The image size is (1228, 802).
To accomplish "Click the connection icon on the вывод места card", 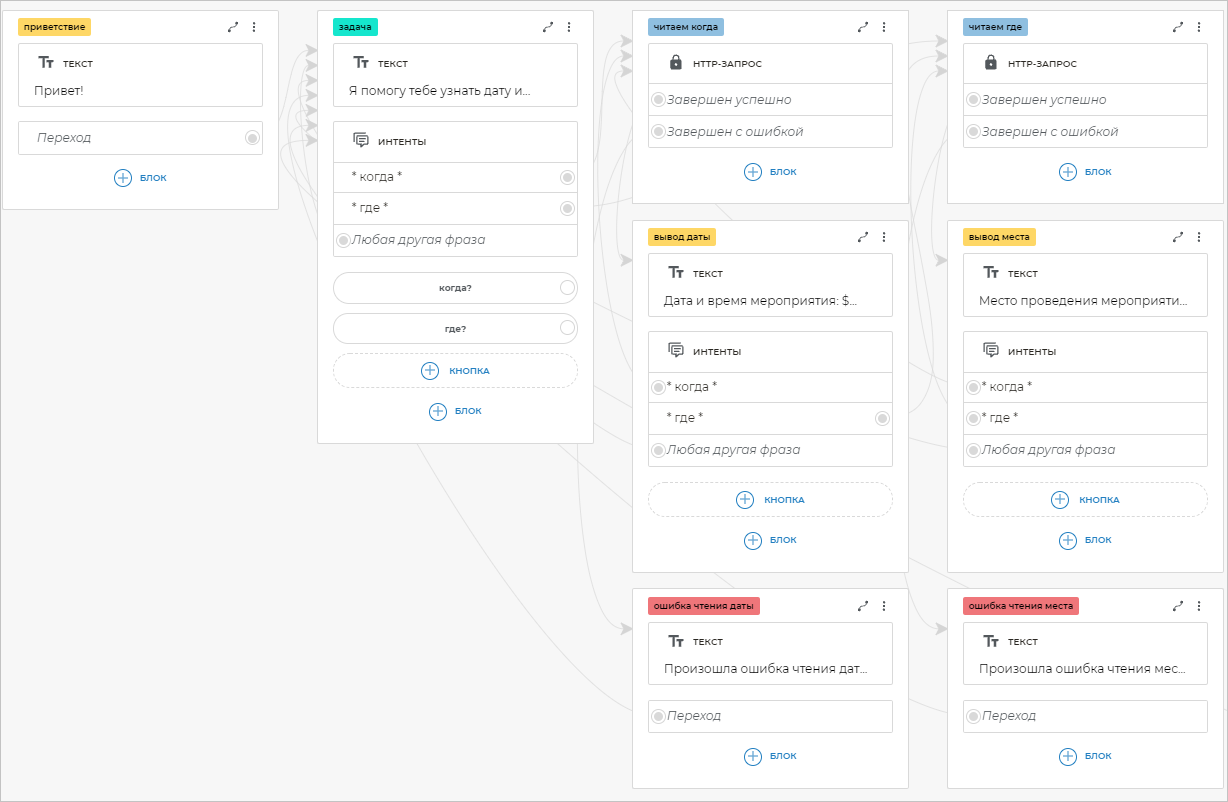I will pyautogui.click(x=1178, y=237).
